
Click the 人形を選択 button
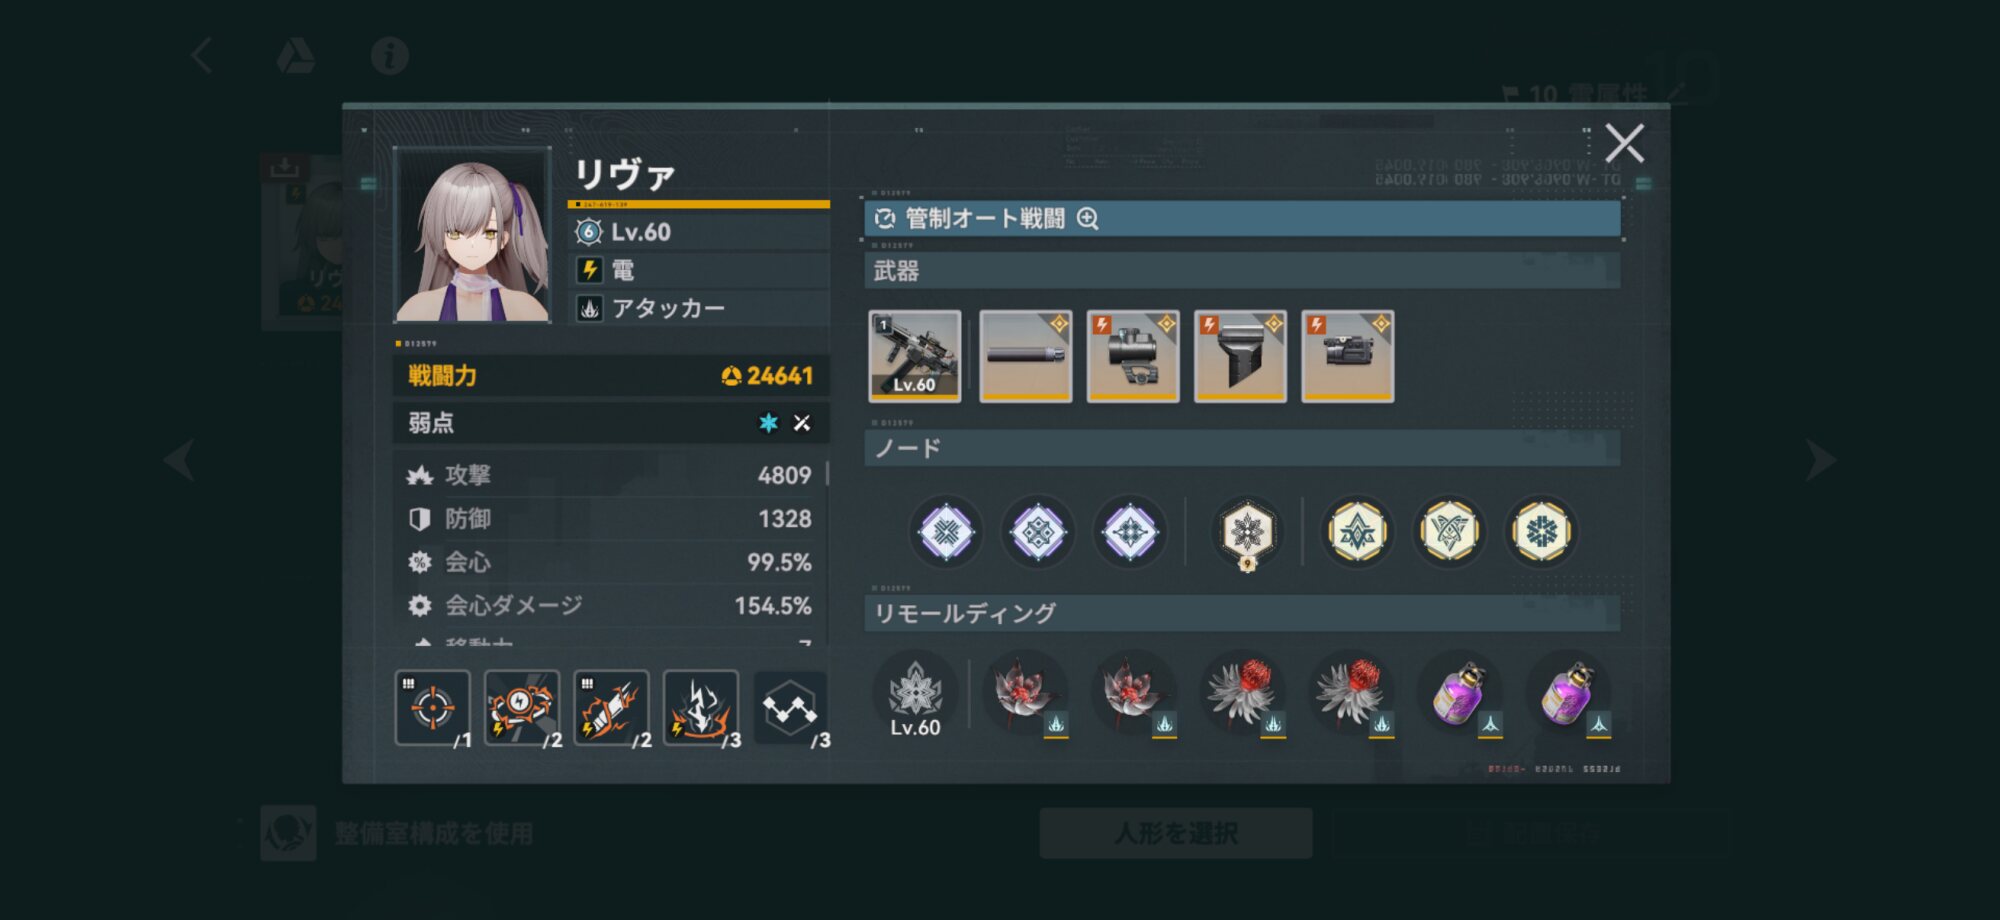1176,833
